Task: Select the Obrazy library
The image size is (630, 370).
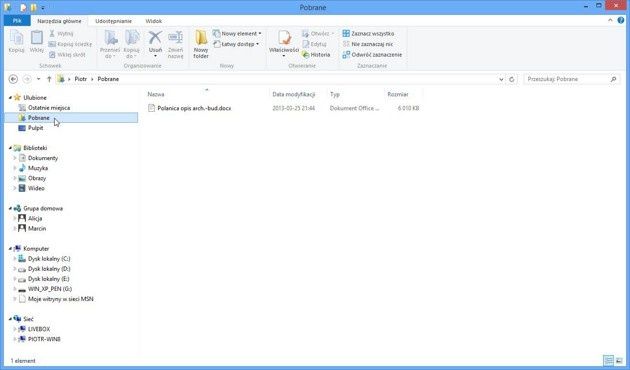Action: point(37,178)
